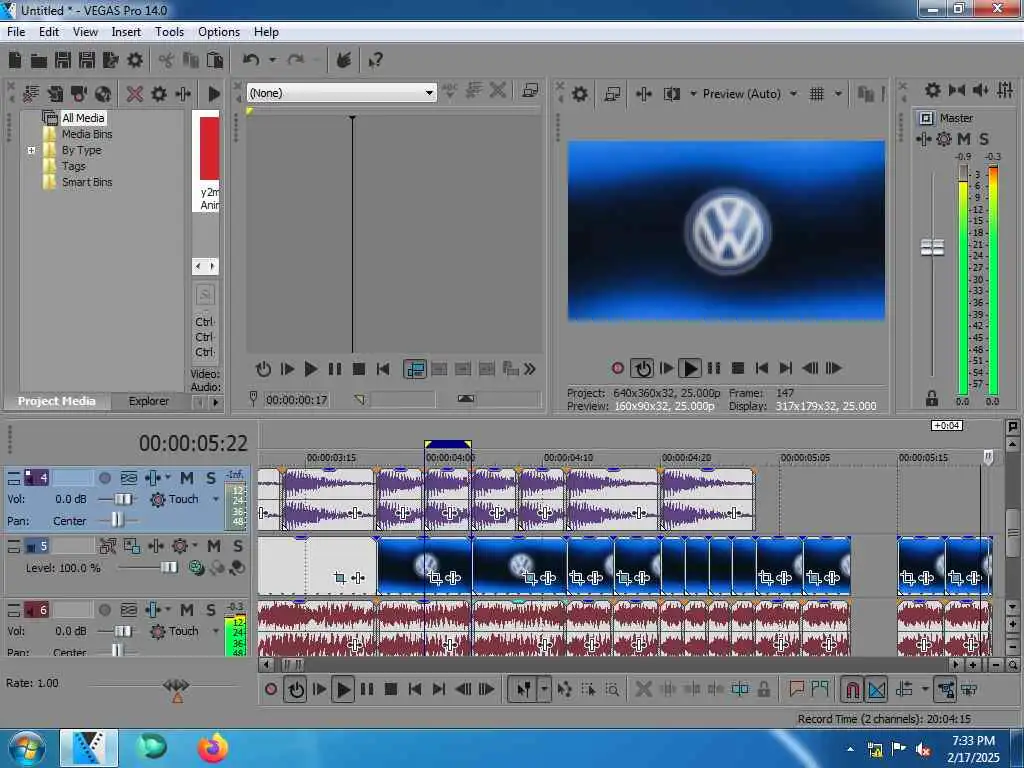Open the Edit menu
The width and height of the screenshot is (1024, 768).
49,32
